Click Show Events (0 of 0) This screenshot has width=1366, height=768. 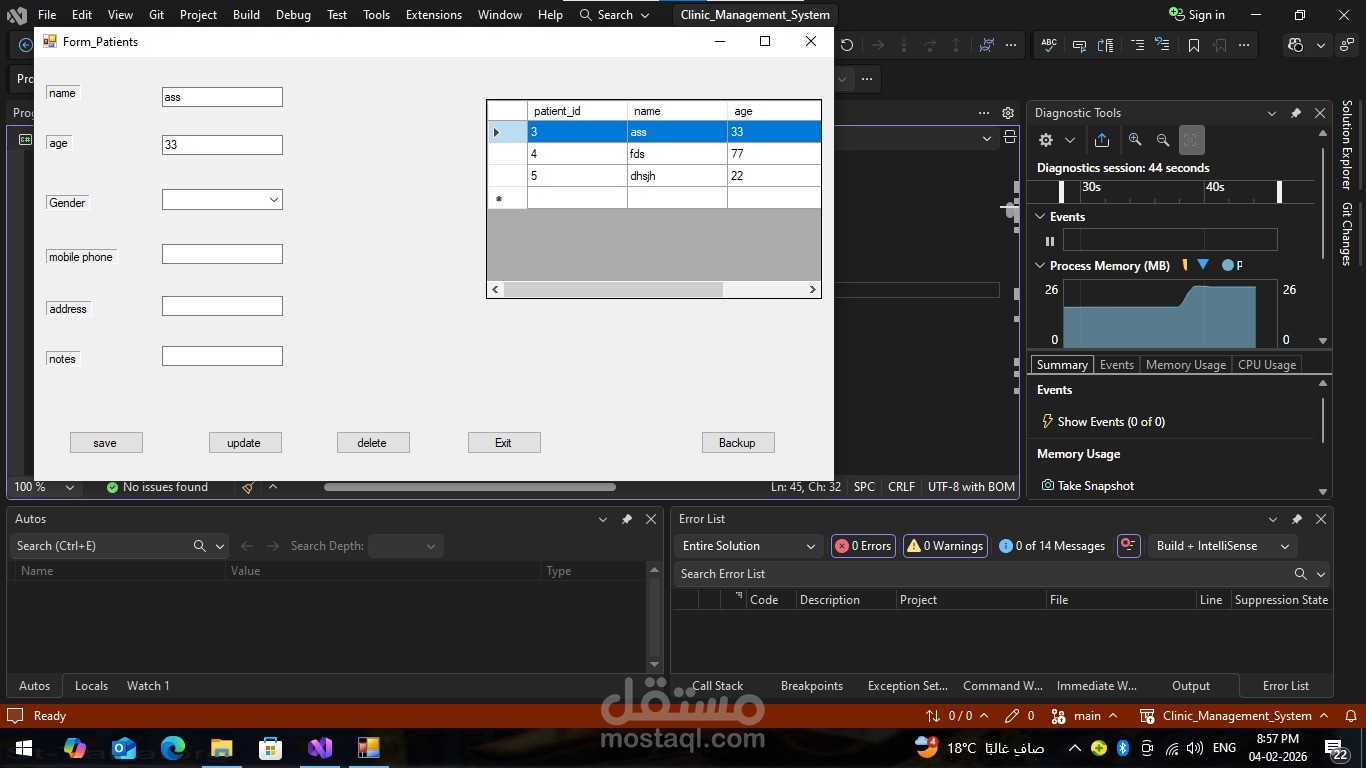(x=1103, y=422)
